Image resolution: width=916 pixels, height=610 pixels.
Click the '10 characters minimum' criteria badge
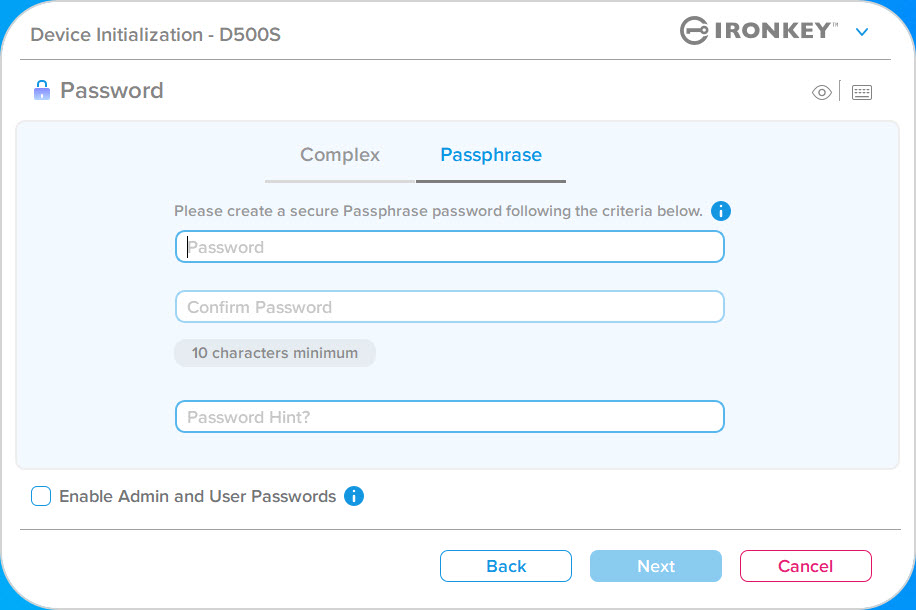[275, 353]
